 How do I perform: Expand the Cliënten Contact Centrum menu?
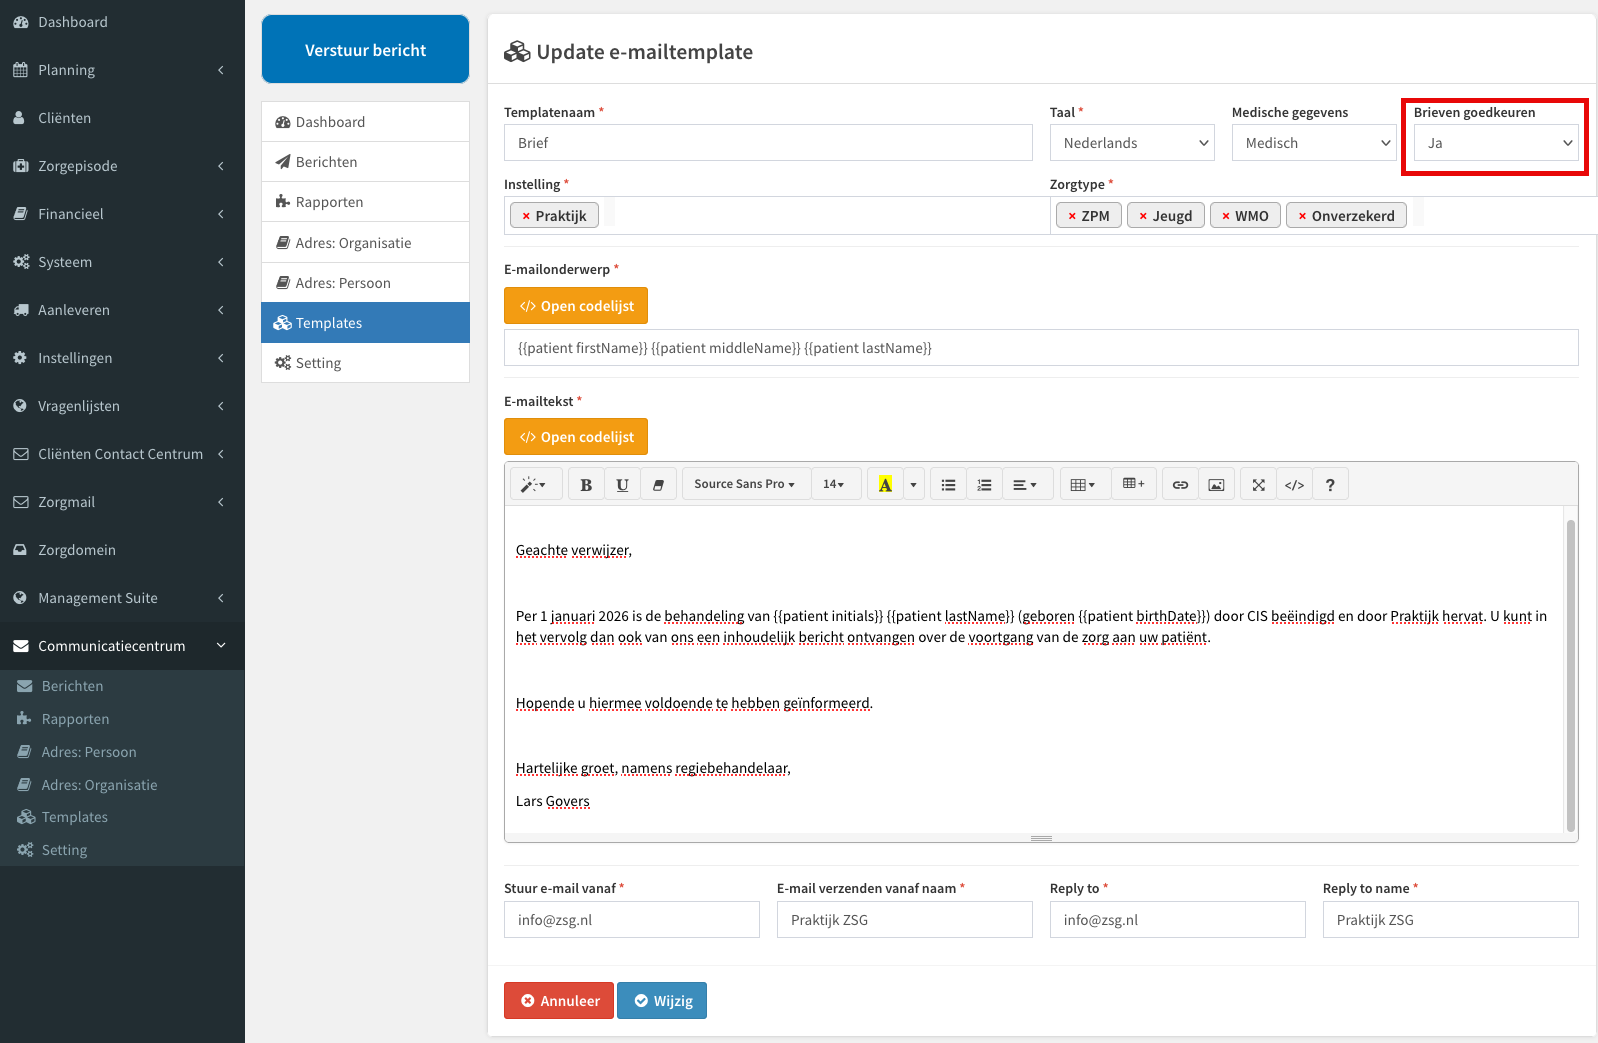122,454
